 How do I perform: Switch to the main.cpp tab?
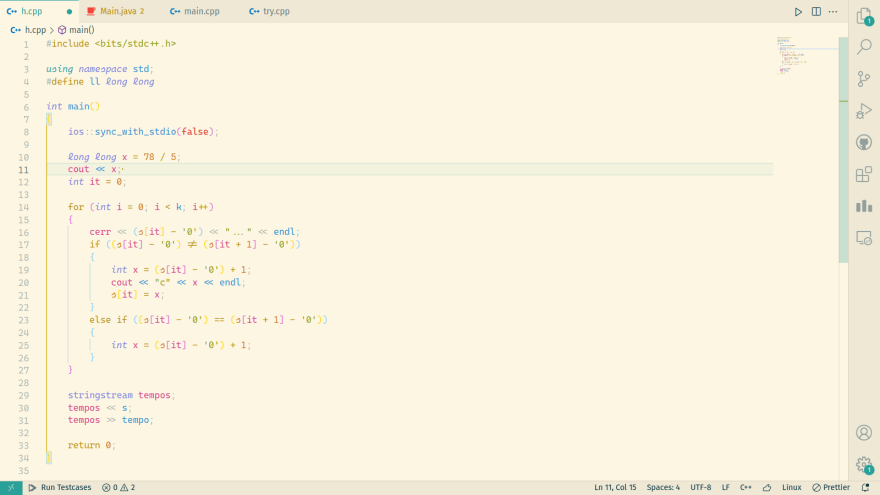201,11
